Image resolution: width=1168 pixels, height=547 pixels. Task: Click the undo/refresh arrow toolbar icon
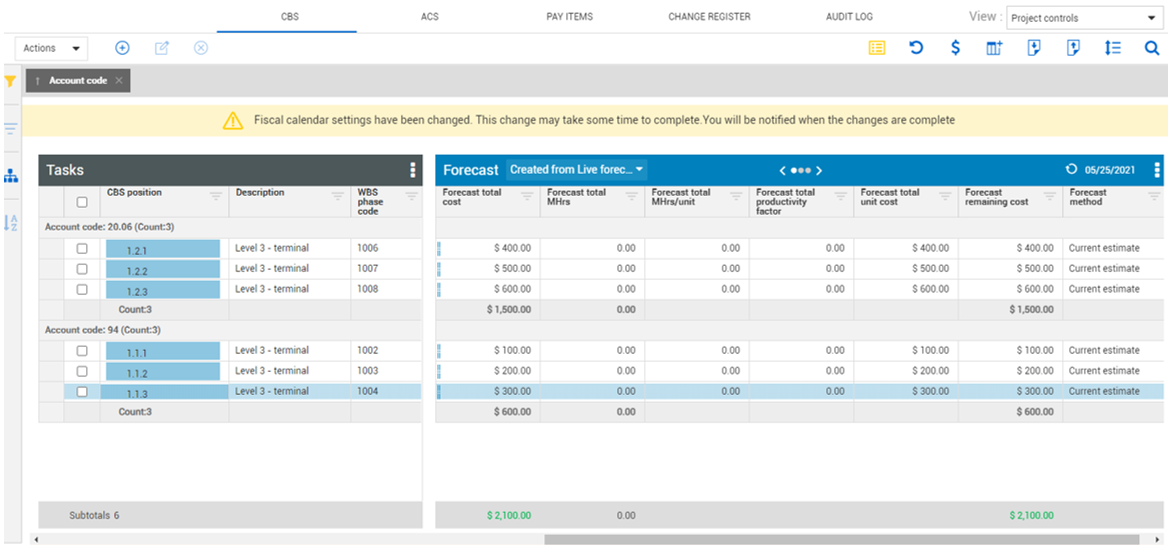pos(916,48)
